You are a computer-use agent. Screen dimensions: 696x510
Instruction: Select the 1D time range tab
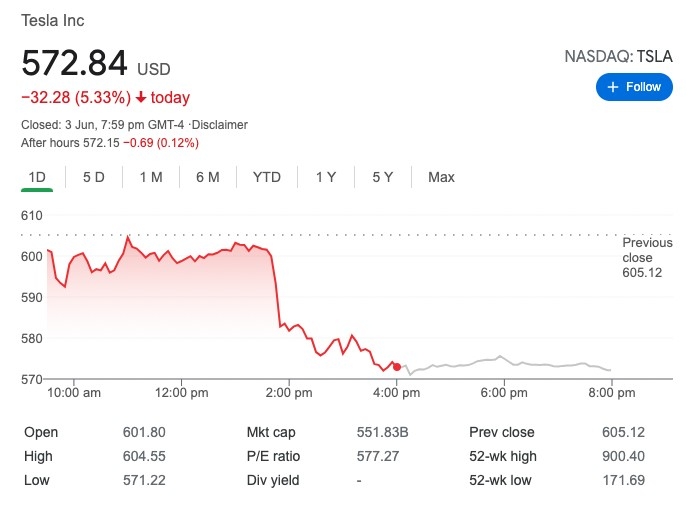[x=37, y=177]
